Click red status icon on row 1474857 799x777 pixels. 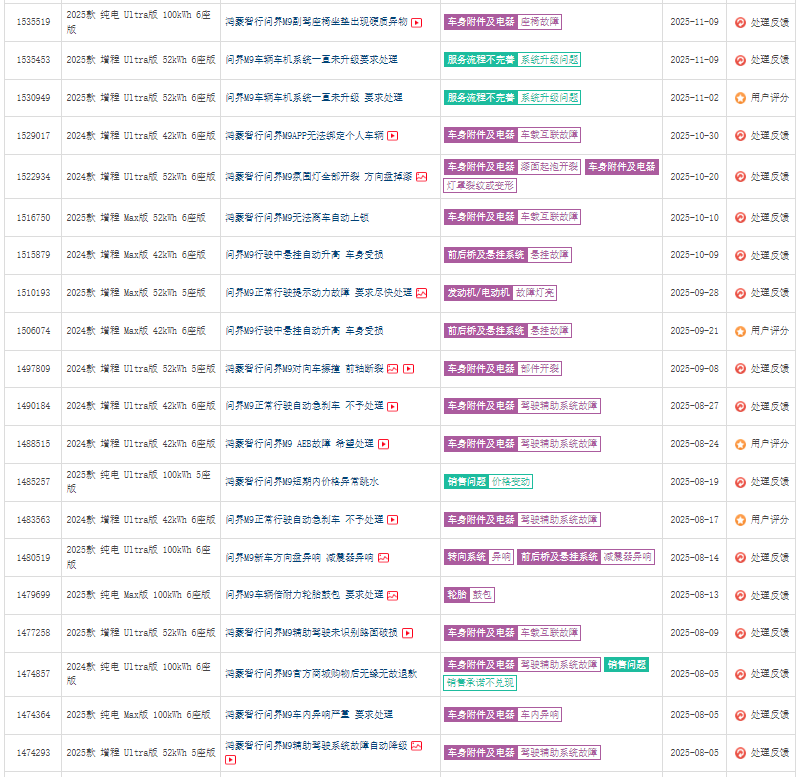pos(740,674)
